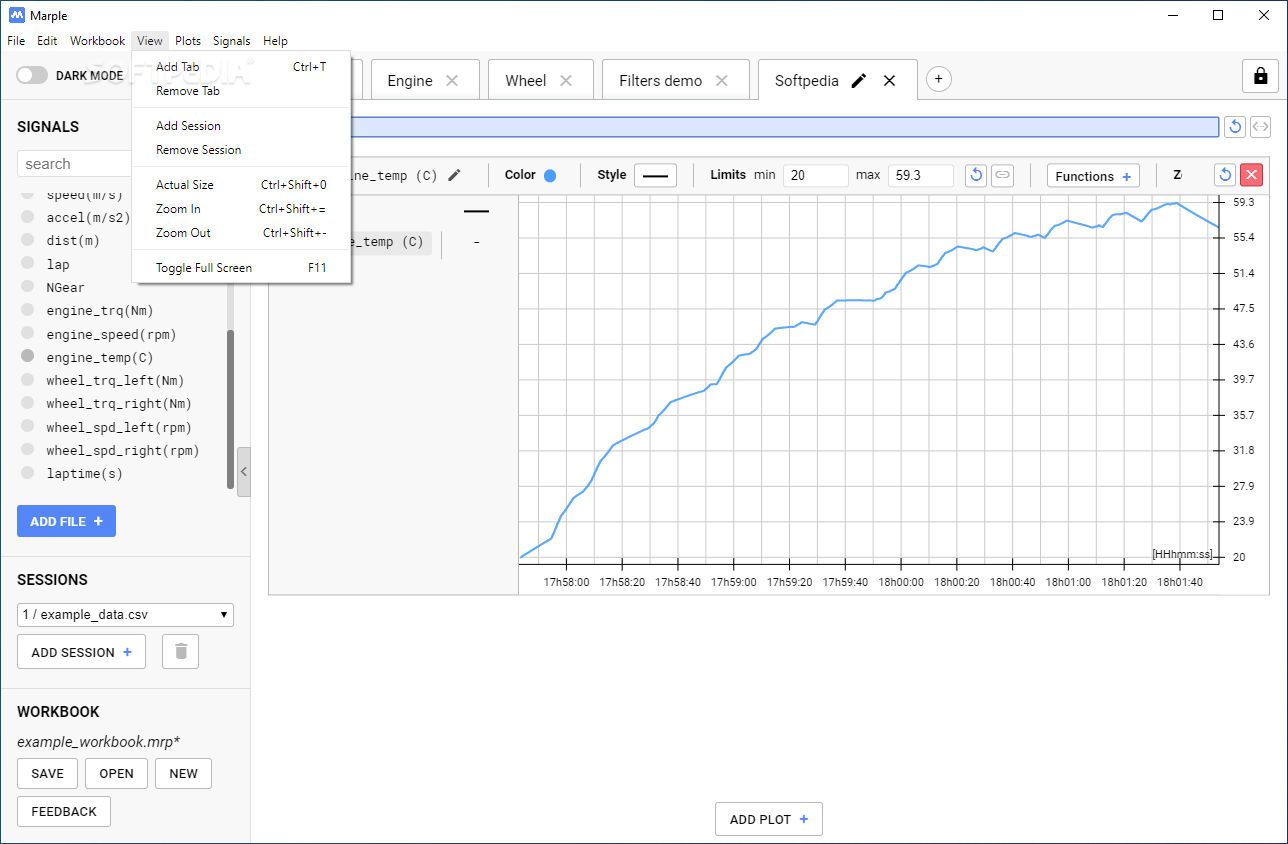Select wheel_spd_left(rpm) signal text
This screenshot has width=1288, height=844.
point(119,427)
